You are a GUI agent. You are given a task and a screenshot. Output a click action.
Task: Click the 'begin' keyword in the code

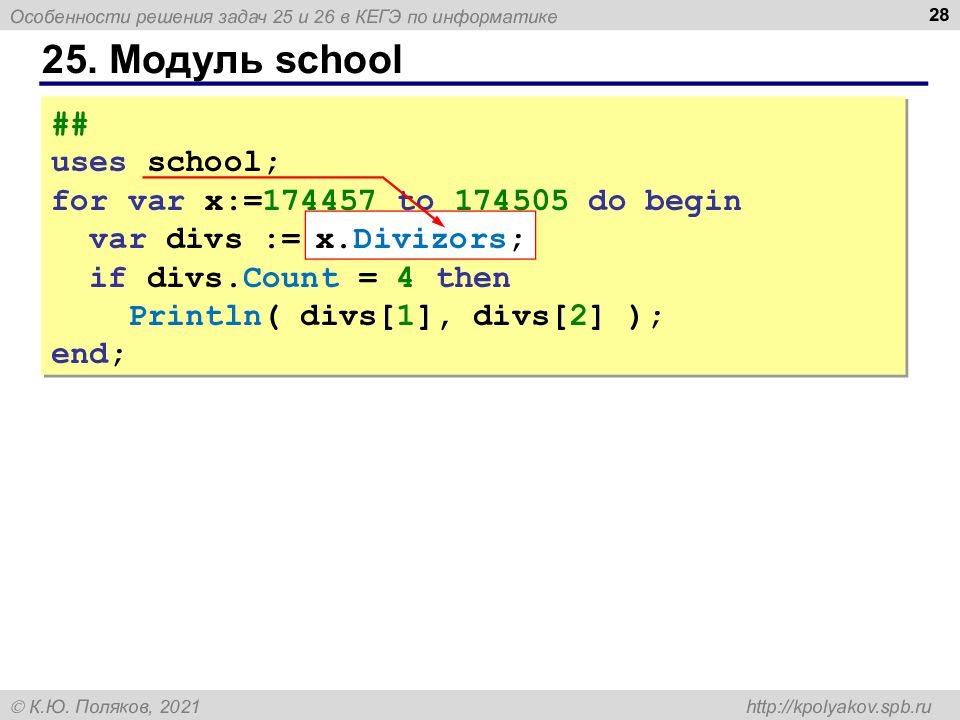[x=692, y=201]
